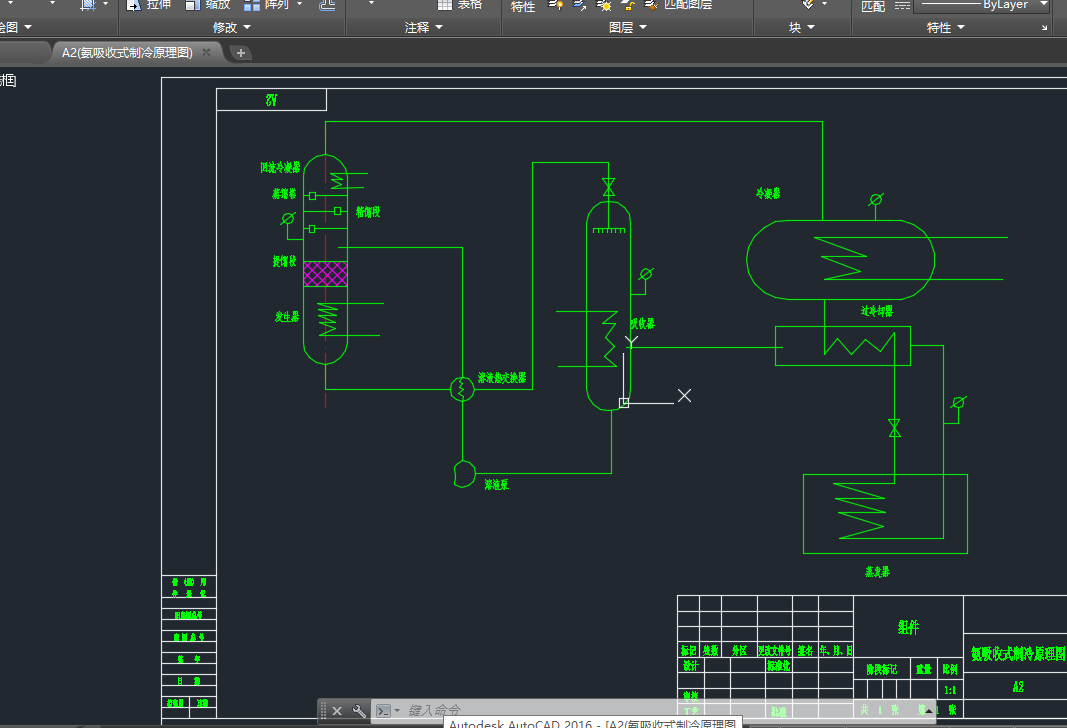This screenshot has height=728, width=1067.
Task: Select the magenta hatched 提馏段 block
Action: [325, 274]
